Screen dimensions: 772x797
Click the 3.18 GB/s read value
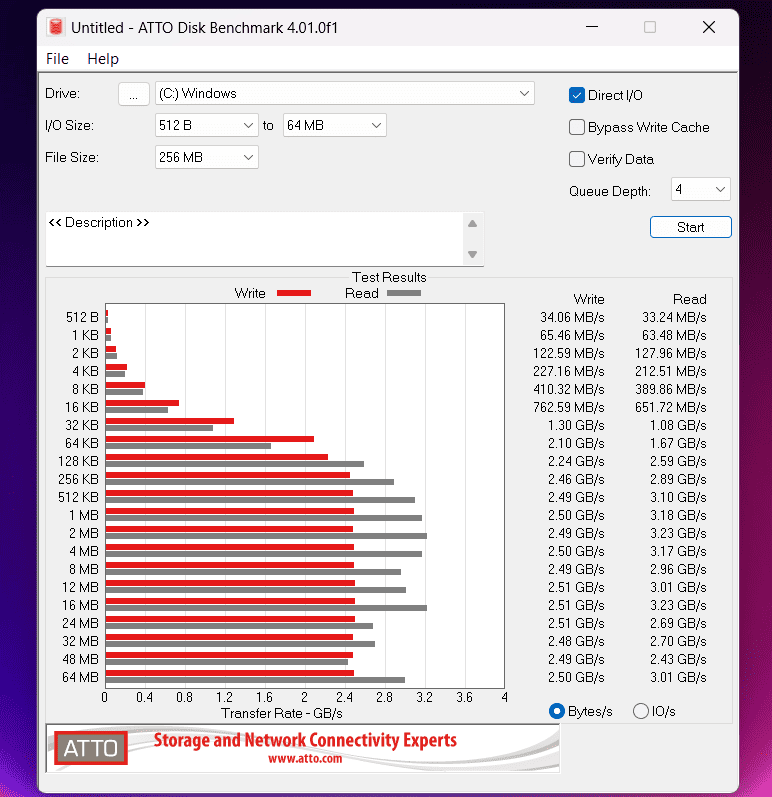pyautogui.click(x=678, y=515)
